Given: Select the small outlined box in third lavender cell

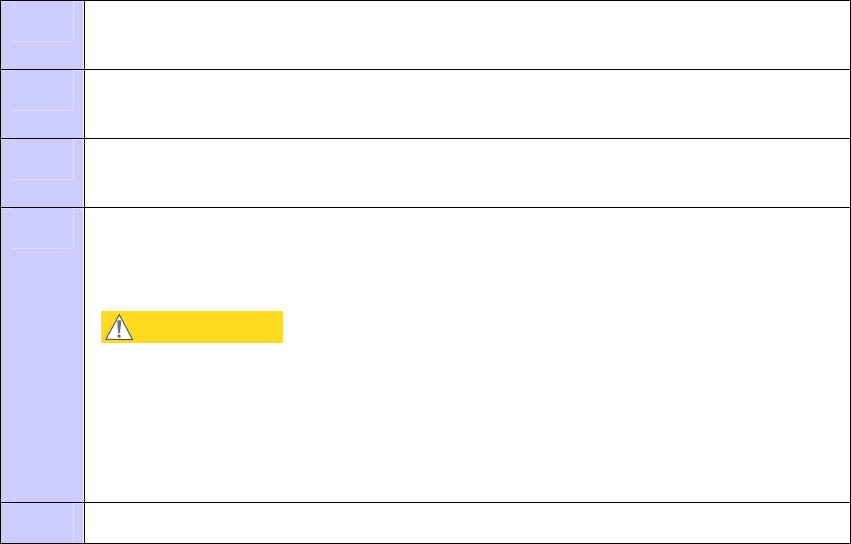Looking at the screenshot, I should [42, 160].
